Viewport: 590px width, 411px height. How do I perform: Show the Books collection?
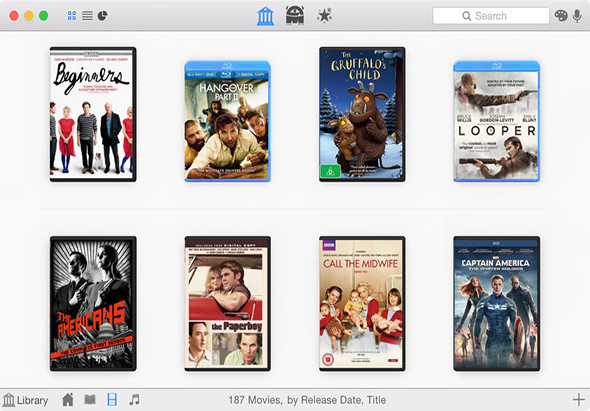click(90, 399)
